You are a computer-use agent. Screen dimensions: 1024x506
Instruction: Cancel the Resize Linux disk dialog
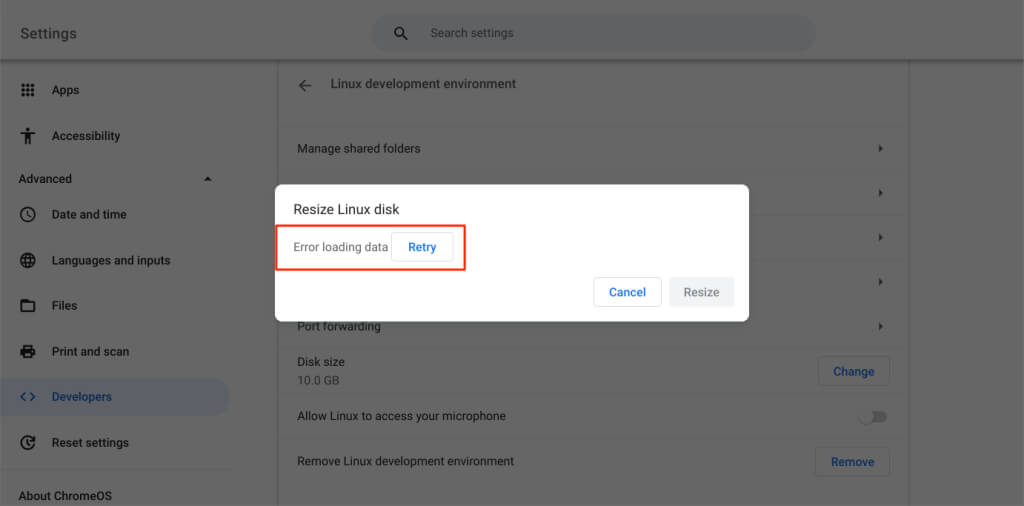[x=627, y=292]
